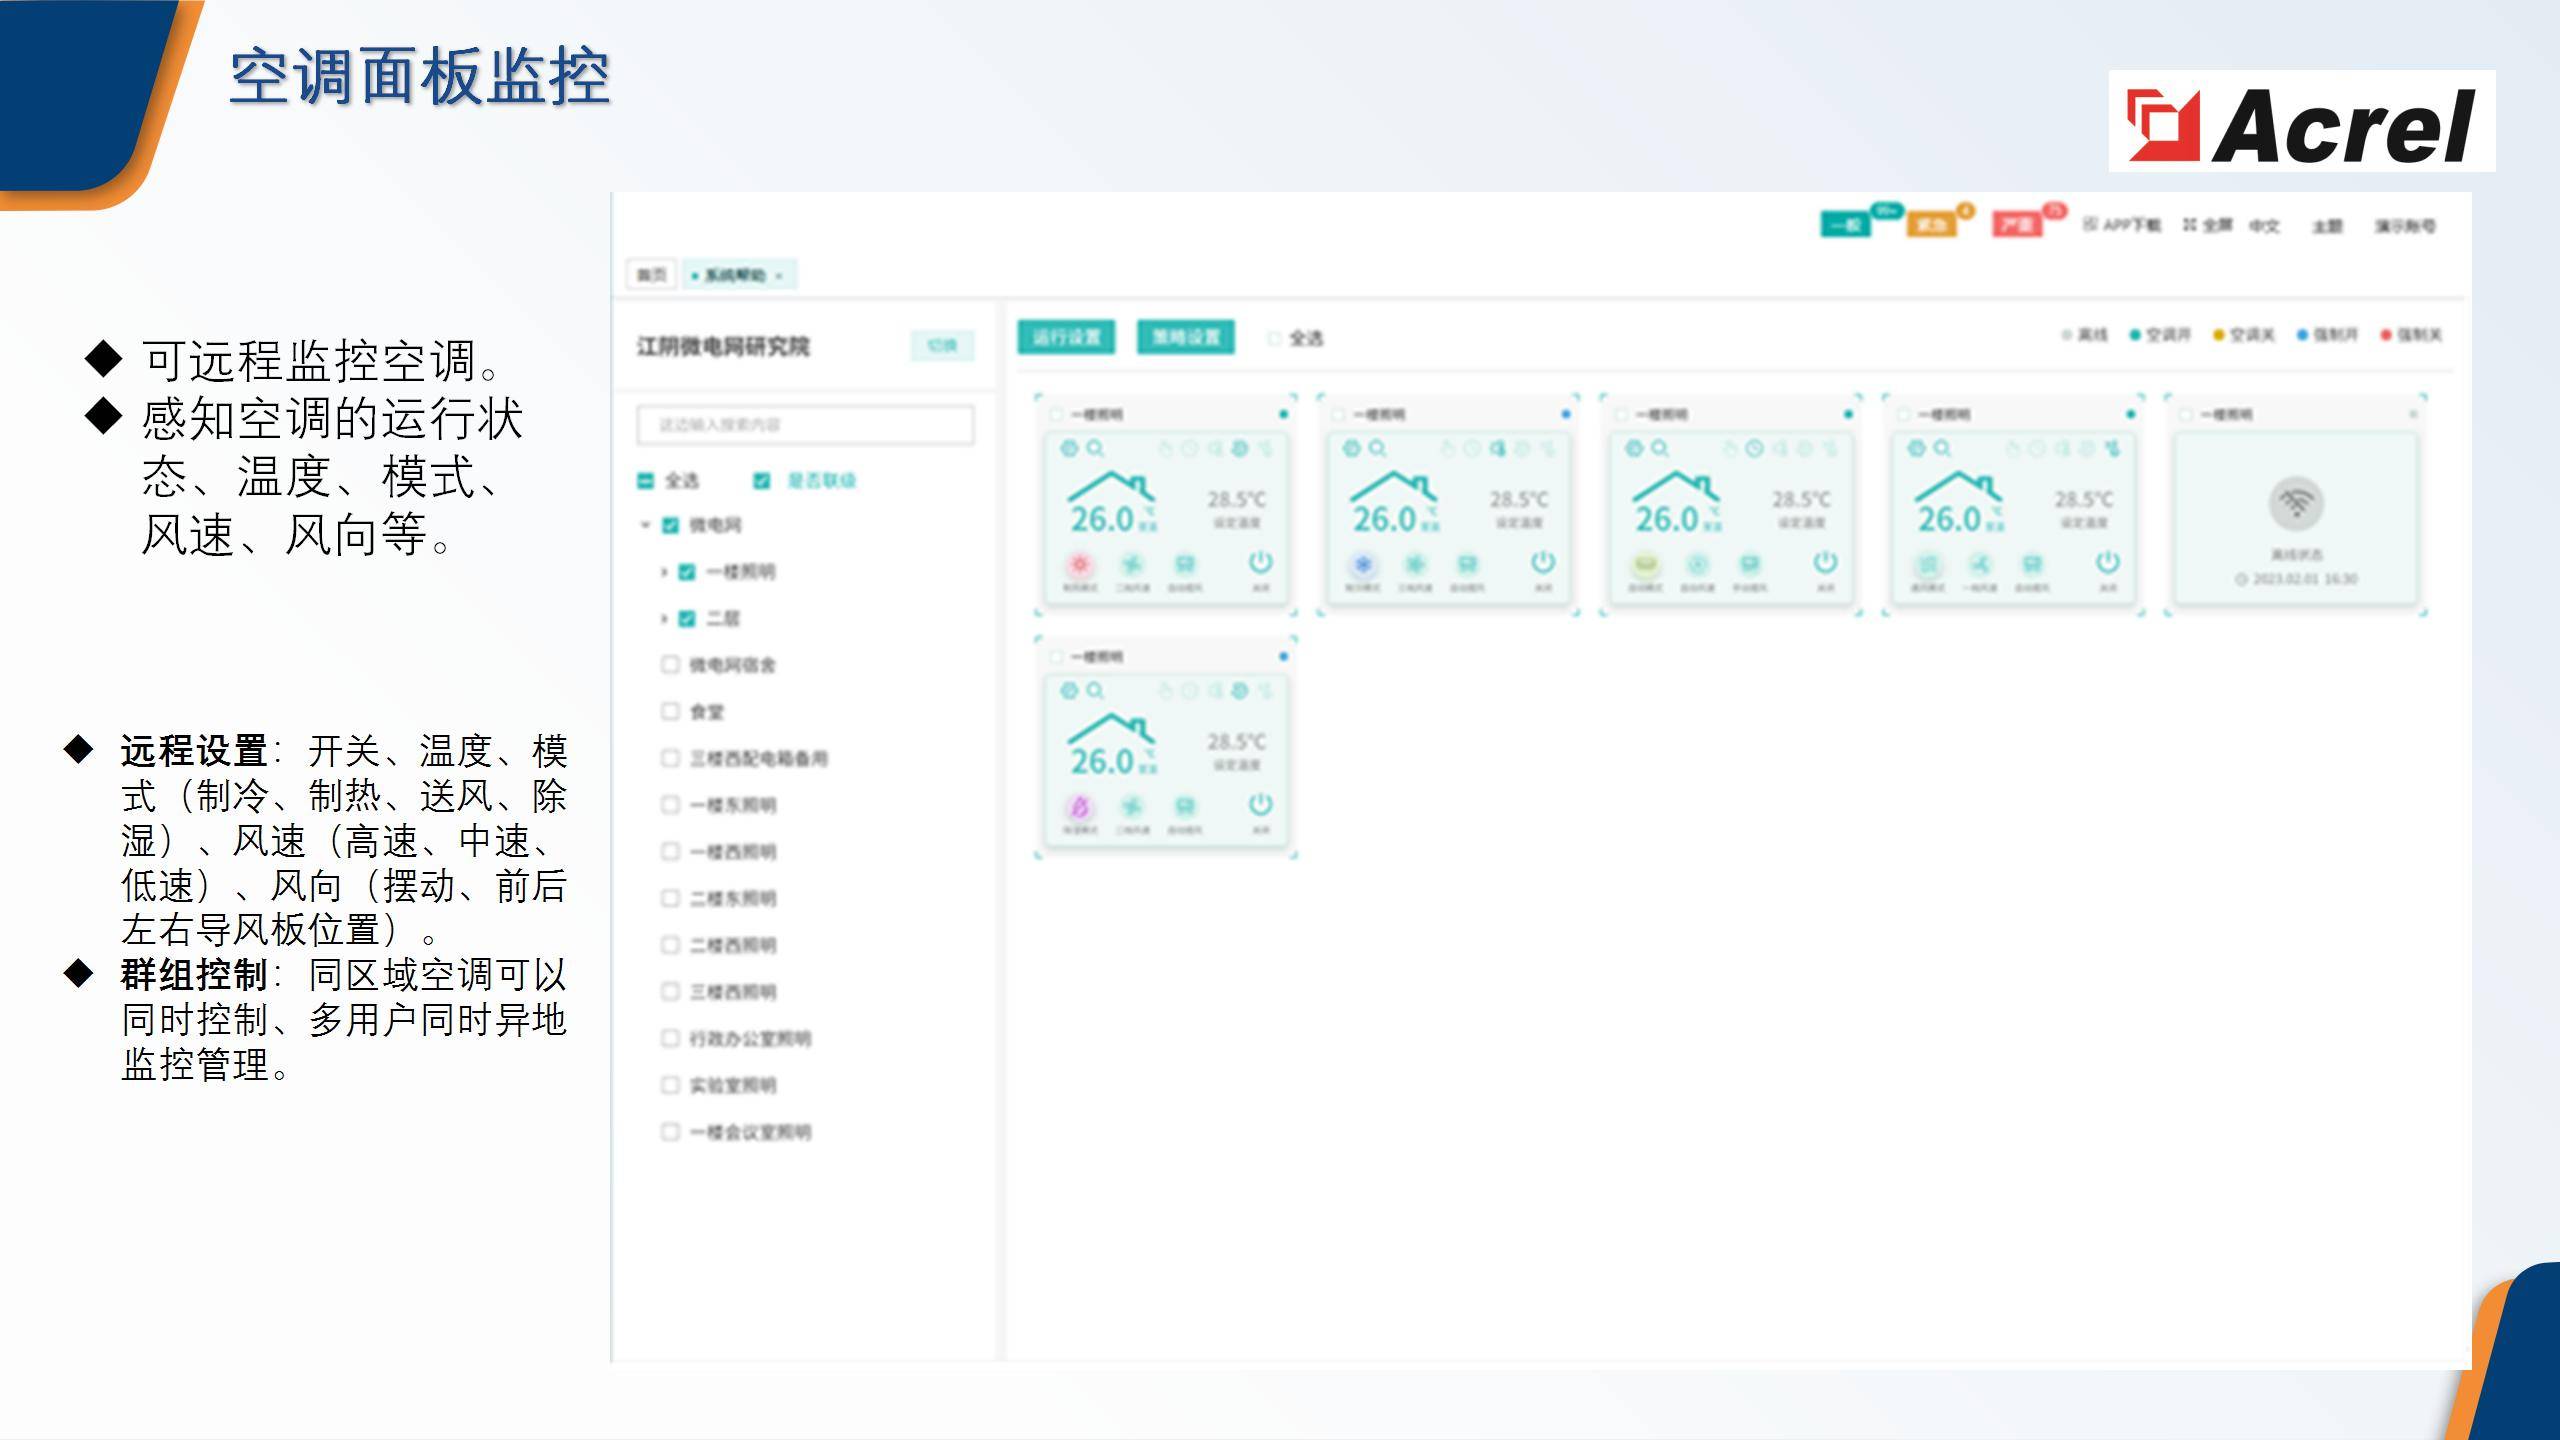Viewport: 2560px width, 1440px height.
Task: Click the power icon on first AC panel
Action: click(1260, 563)
